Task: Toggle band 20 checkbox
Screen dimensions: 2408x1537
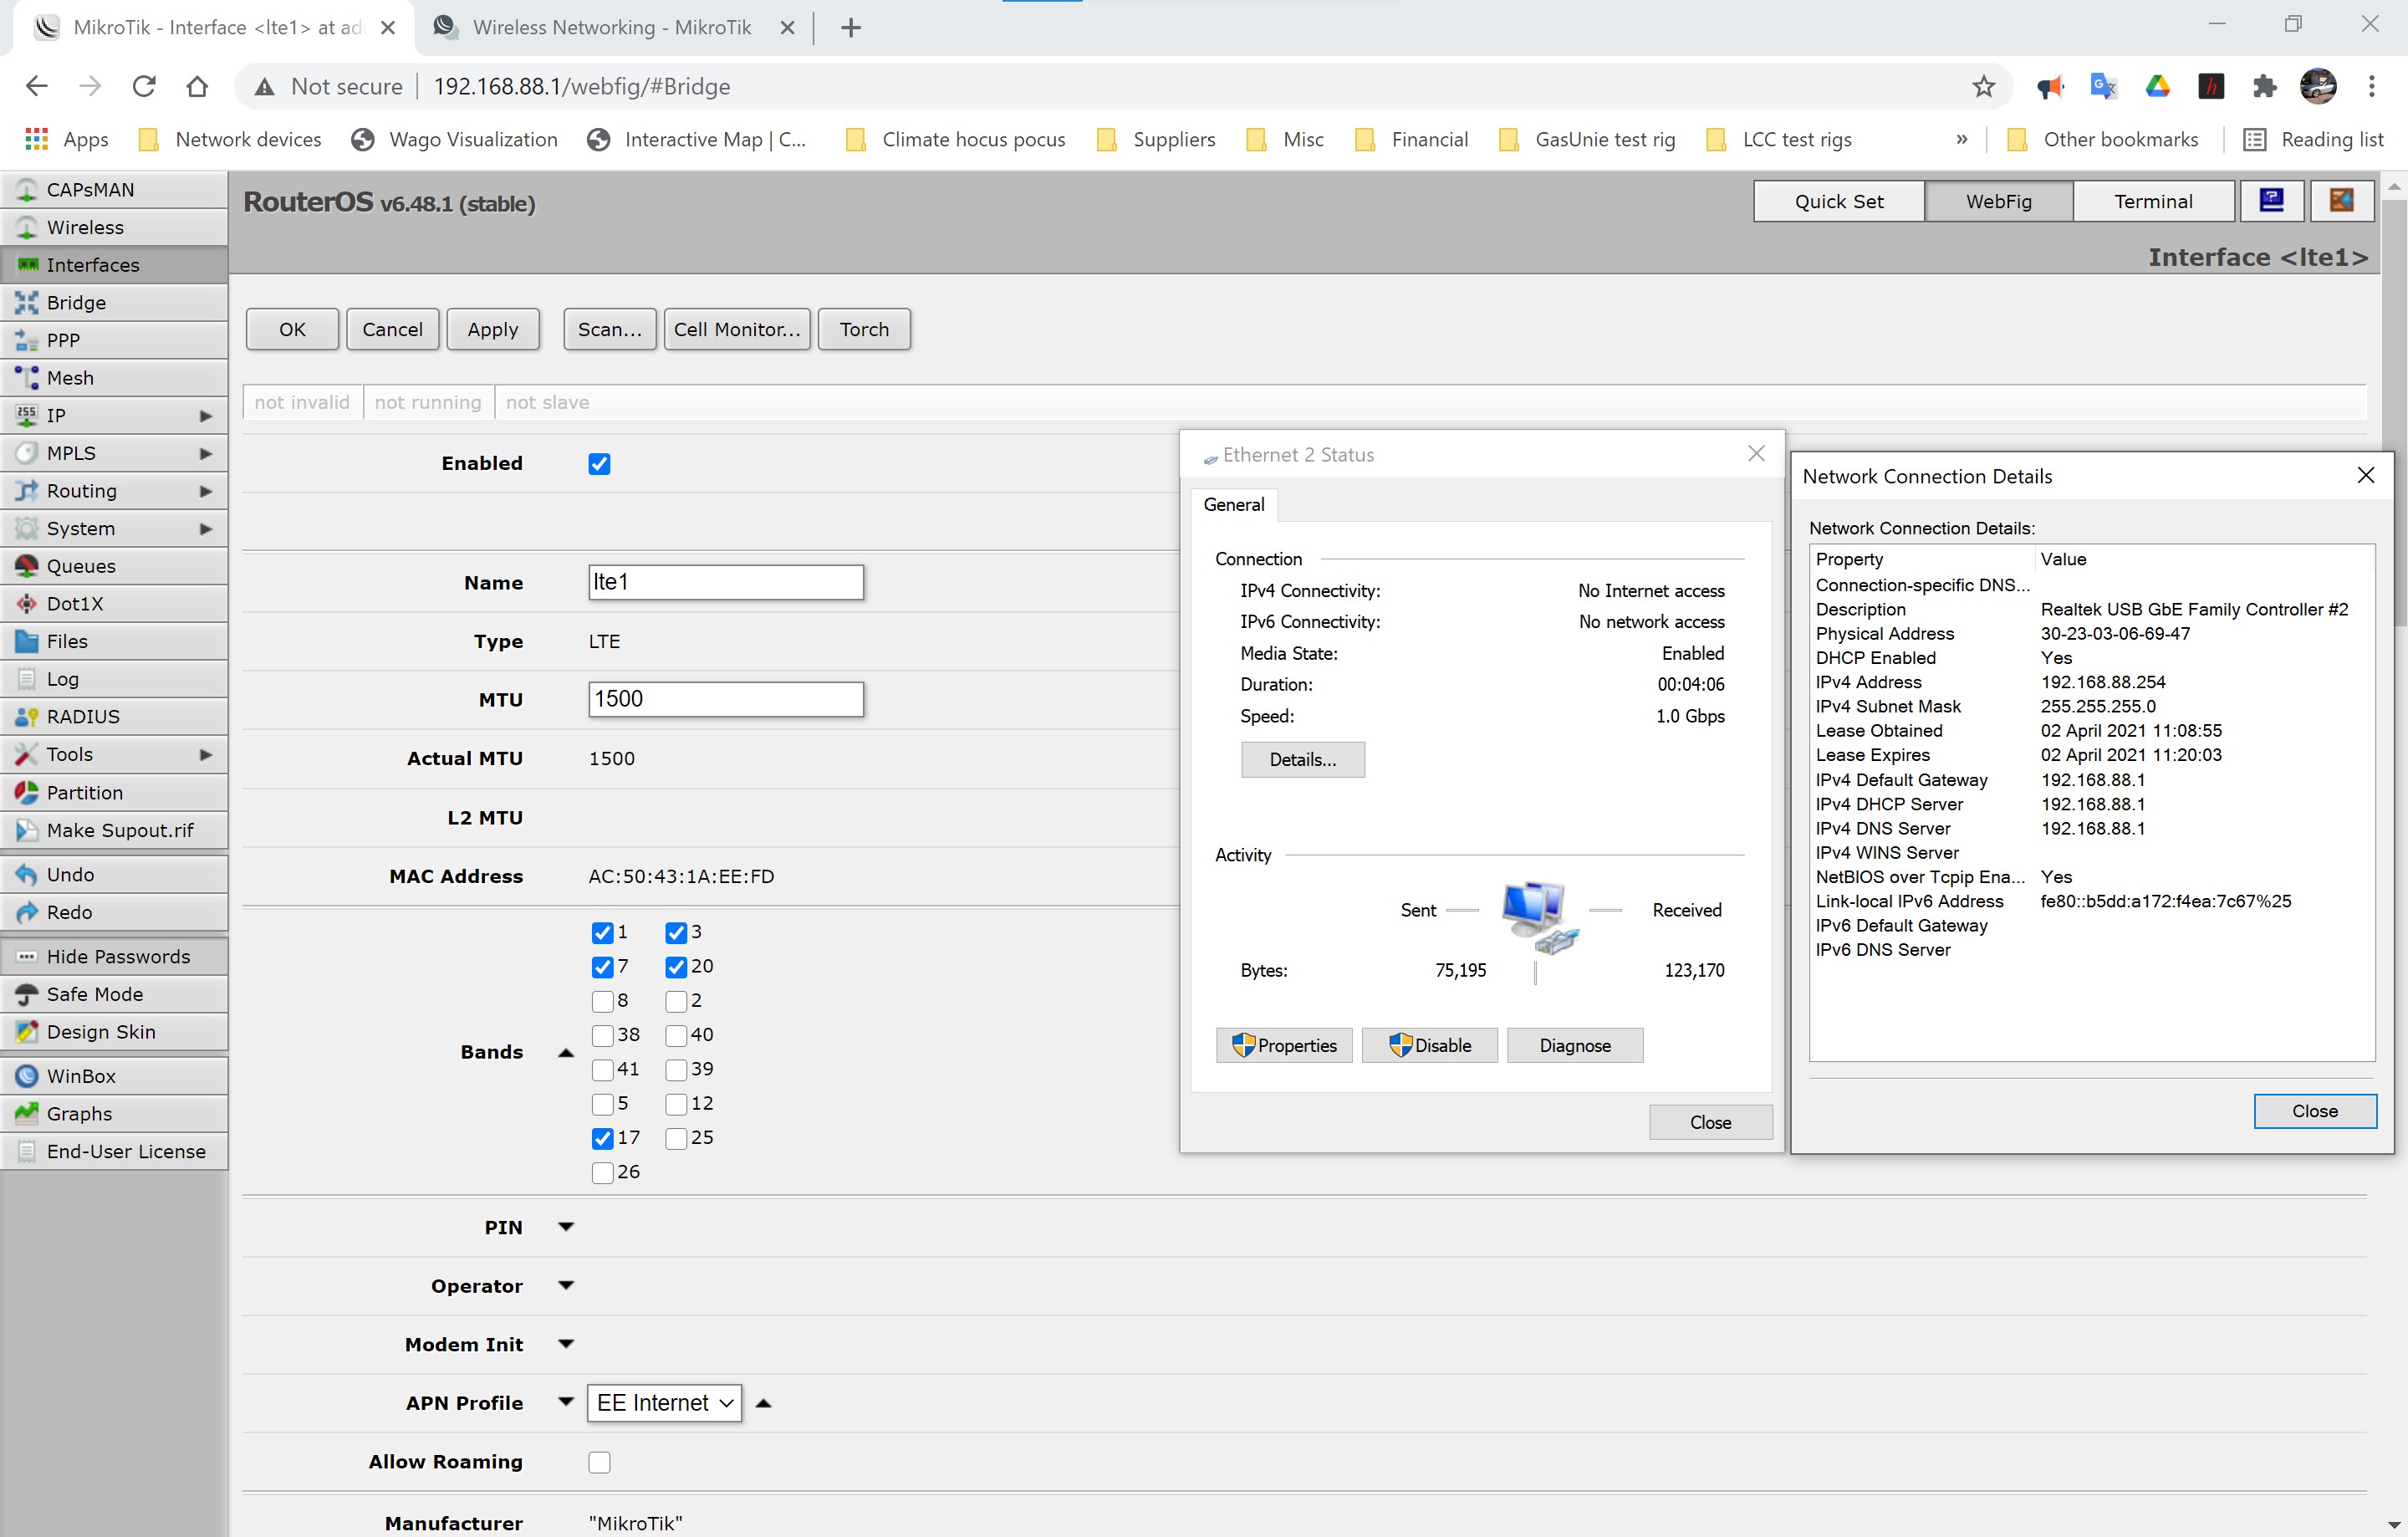Action: pos(676,967)
